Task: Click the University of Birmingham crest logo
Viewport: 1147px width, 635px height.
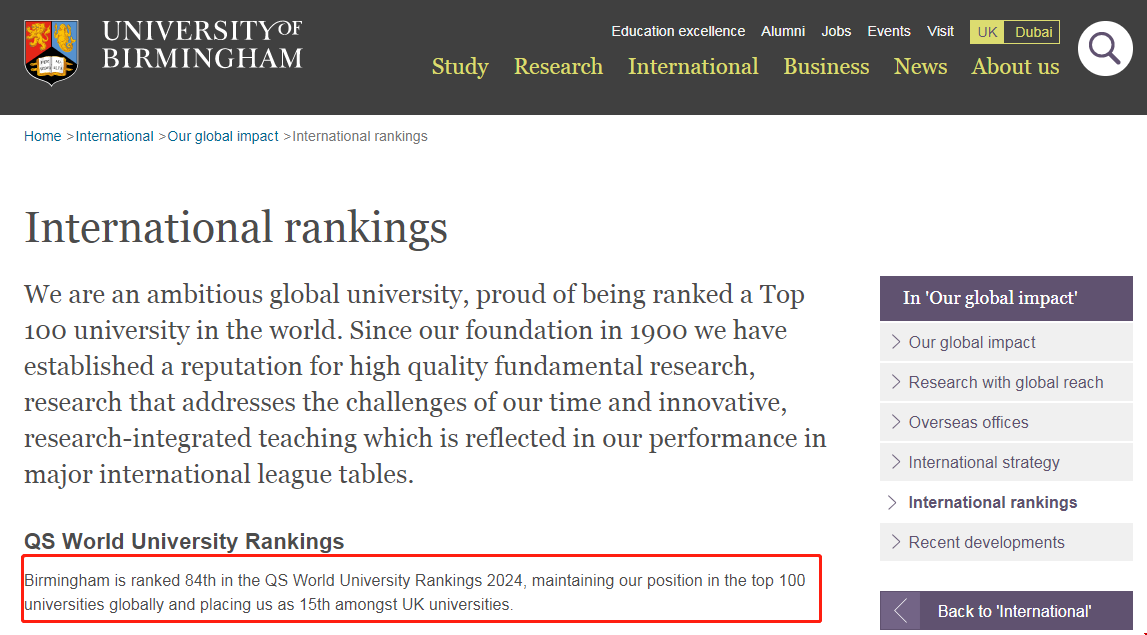Action: (x=51, y=51)
